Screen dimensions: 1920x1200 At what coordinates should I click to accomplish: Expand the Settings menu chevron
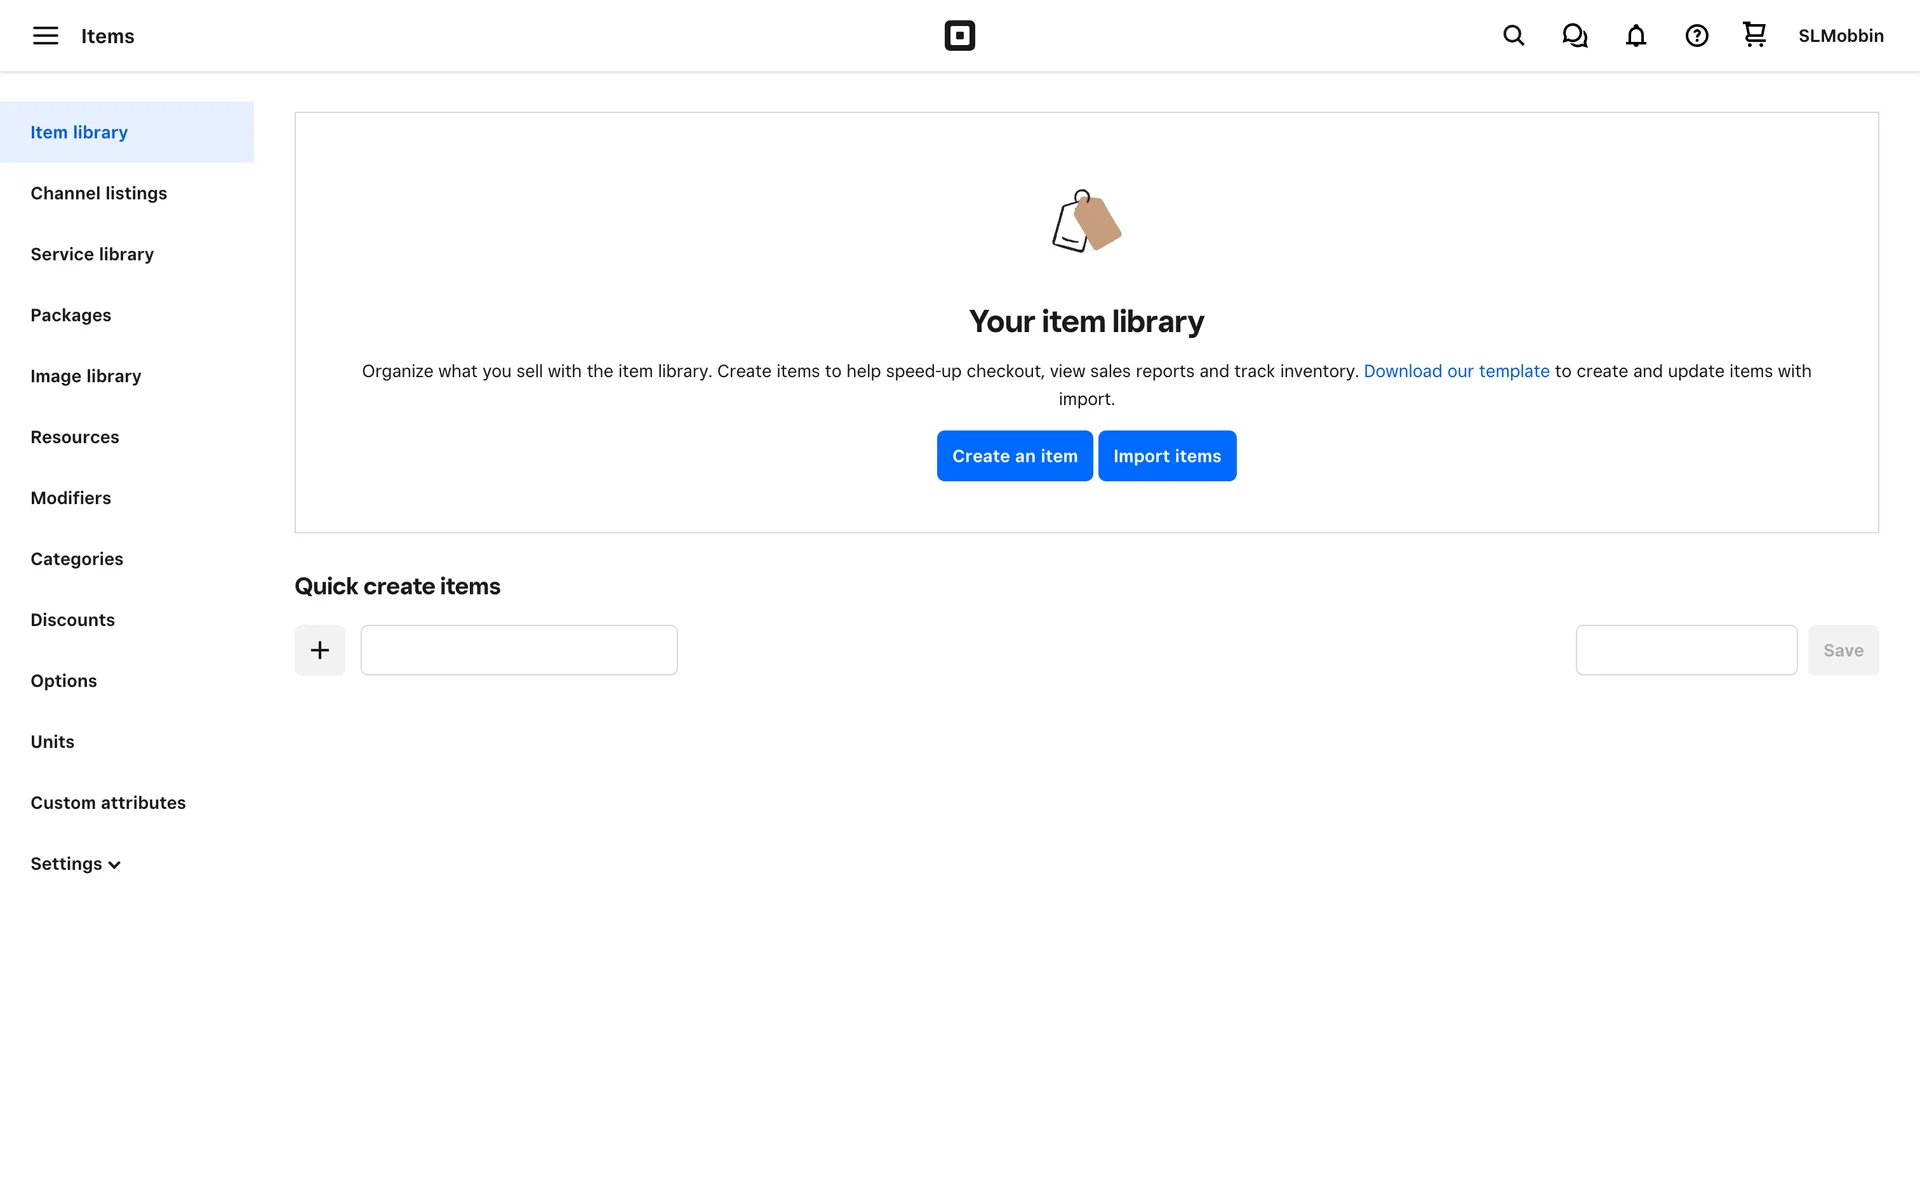114,865
